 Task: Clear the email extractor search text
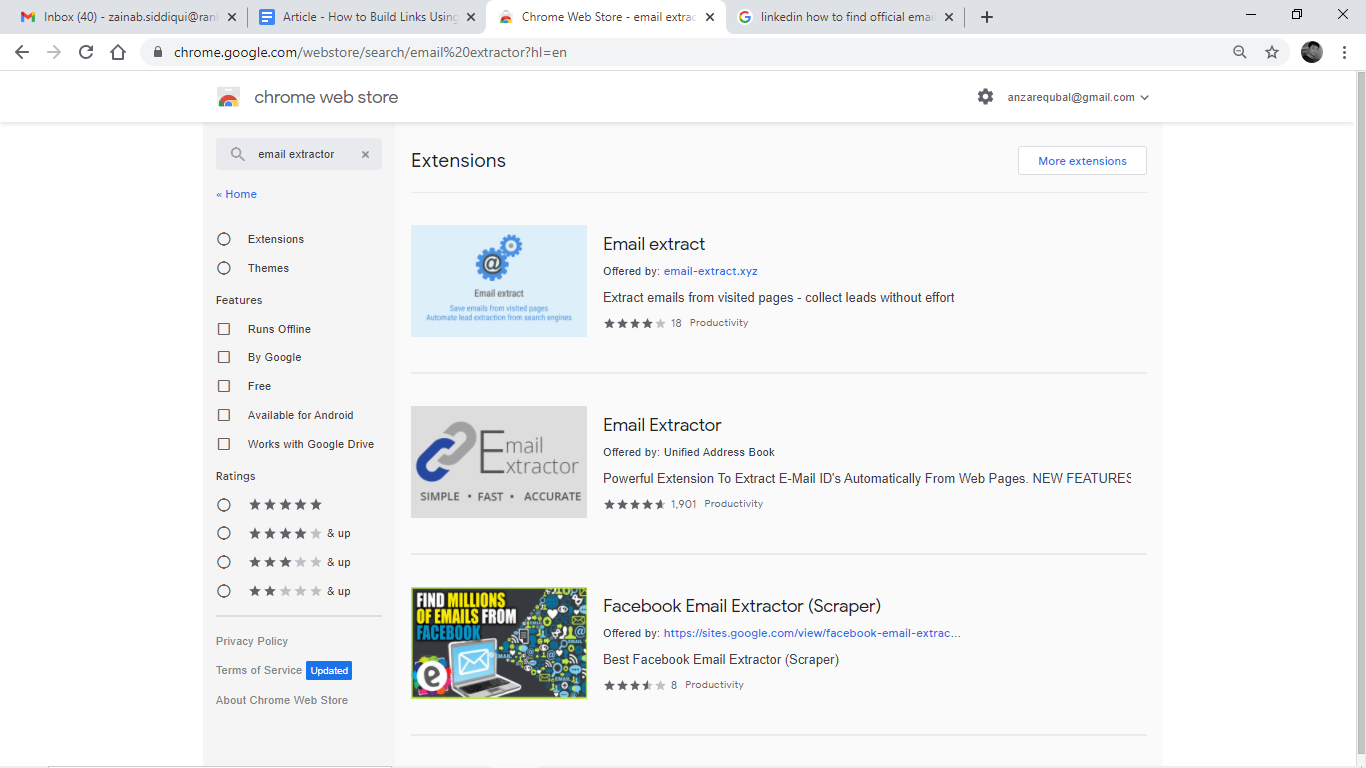pyautogui.click(x=365, y=154)
